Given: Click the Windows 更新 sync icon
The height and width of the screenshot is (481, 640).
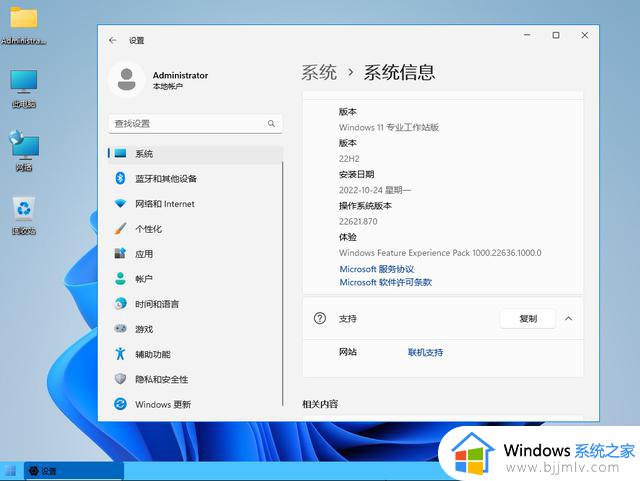Looking at the screenshot, I should coord(120,404).
